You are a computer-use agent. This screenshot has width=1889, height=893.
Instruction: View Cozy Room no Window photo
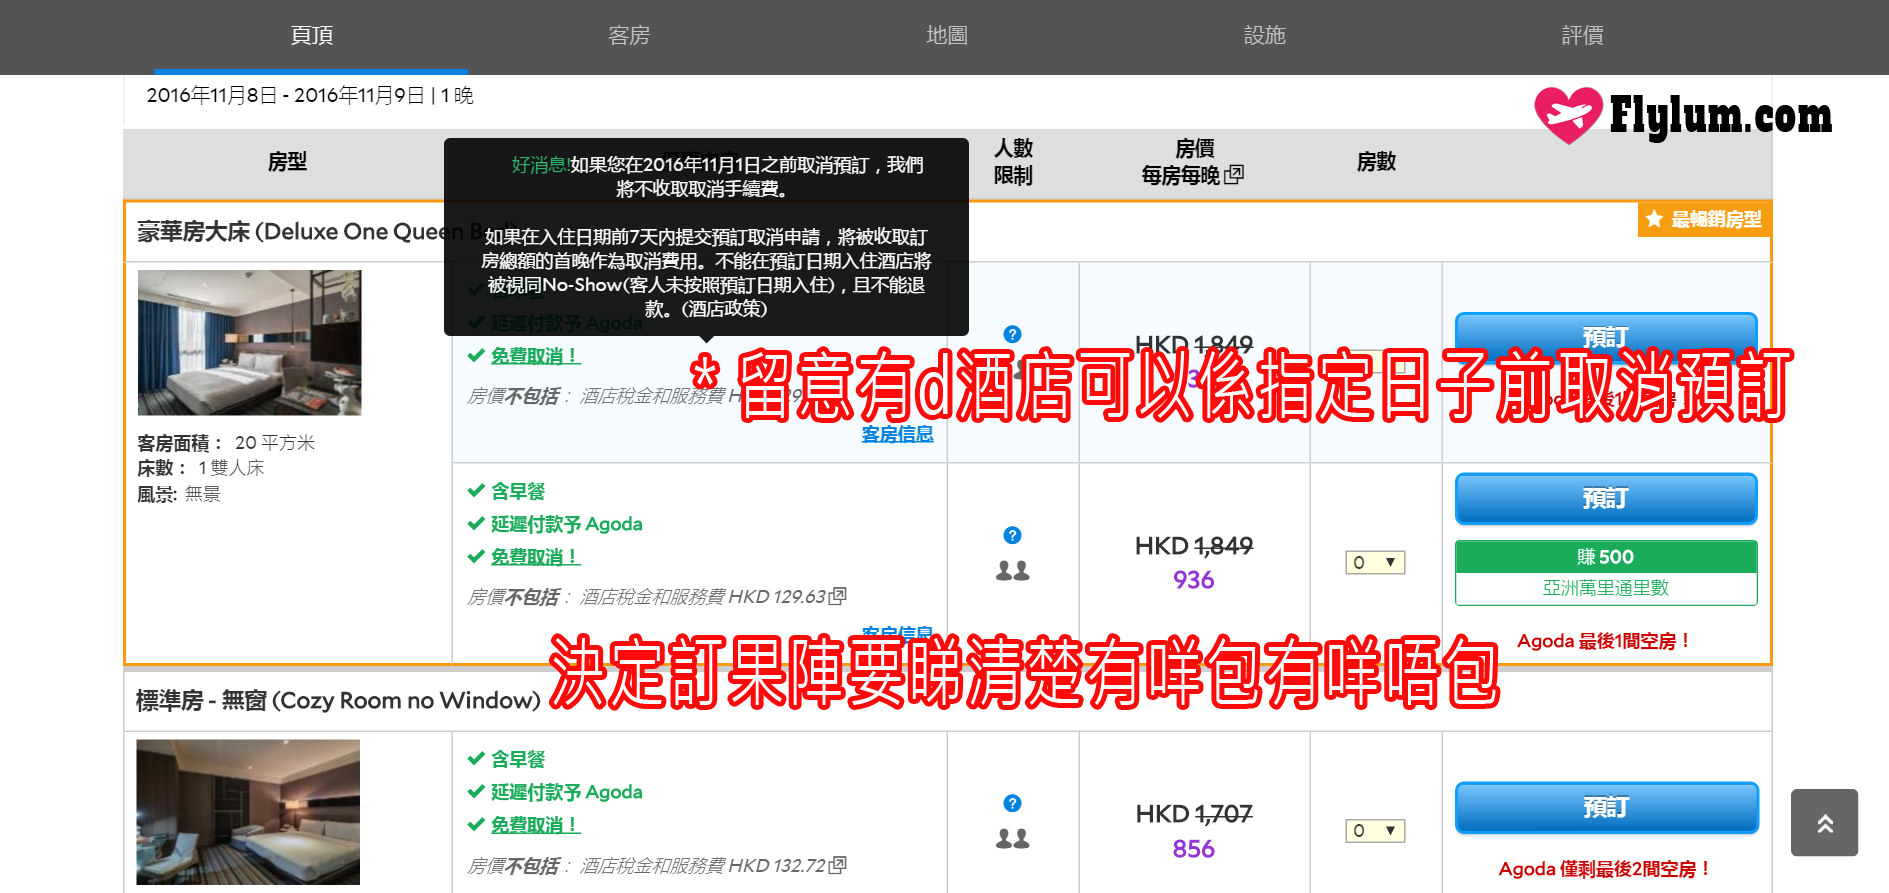[x=248, y=812]
